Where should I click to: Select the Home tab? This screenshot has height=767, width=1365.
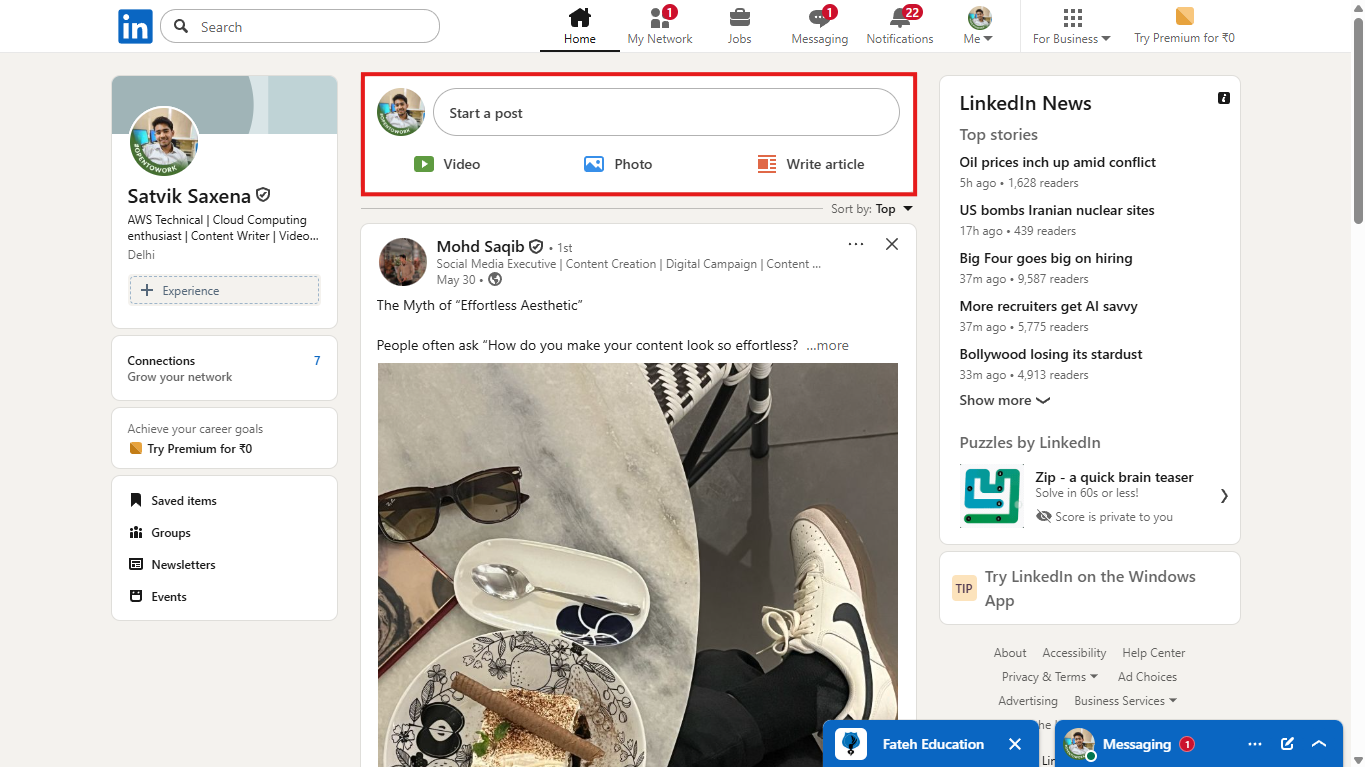[x=579, y=25]
